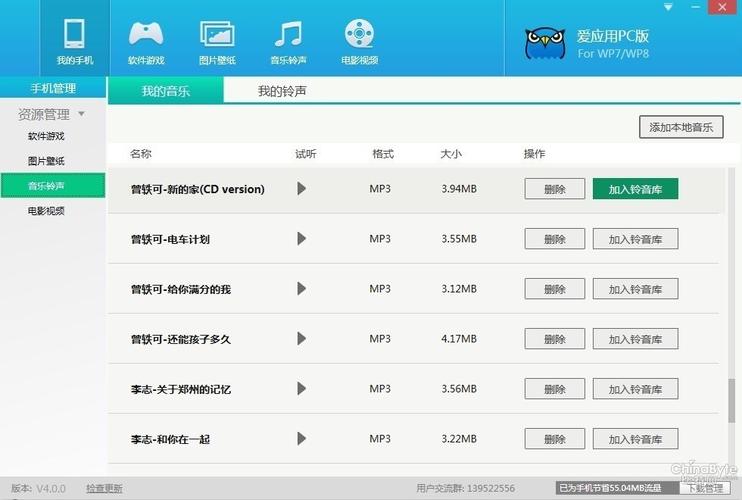Open the 音乐铃声 music note section
The image size is (742, 500).
(288, 42)
